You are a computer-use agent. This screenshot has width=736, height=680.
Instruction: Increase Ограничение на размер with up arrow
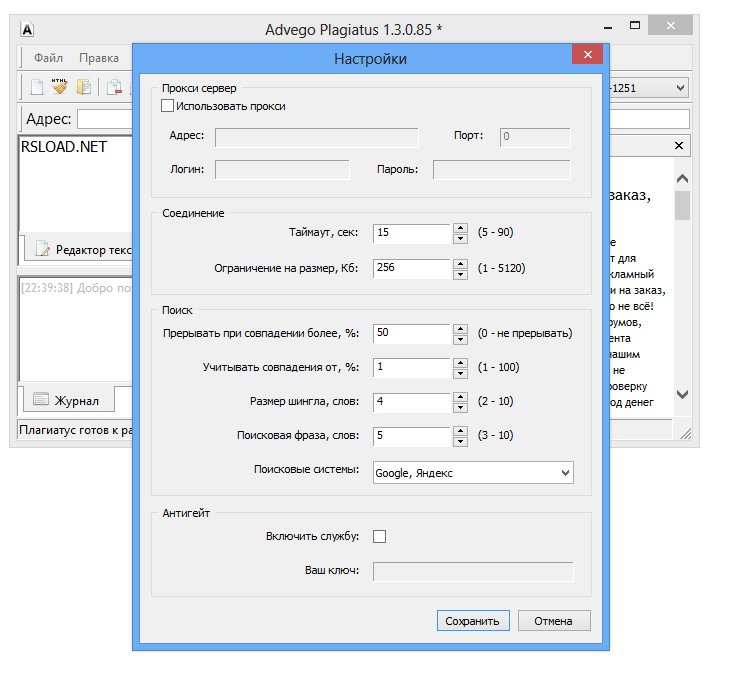[x=460, y=264]
